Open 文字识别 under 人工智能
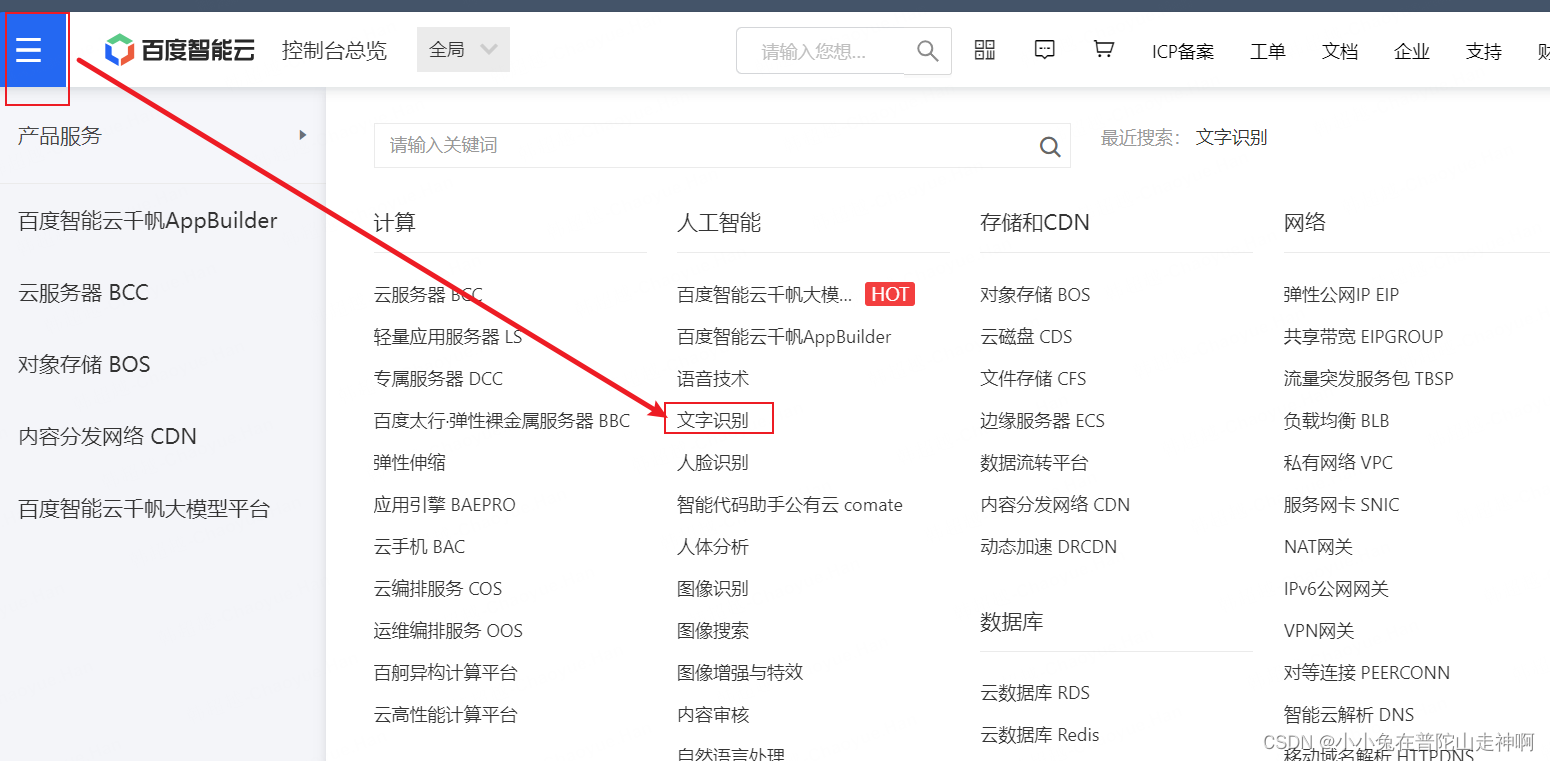This screenshot has width=1550, height=761. click(713, 421)
